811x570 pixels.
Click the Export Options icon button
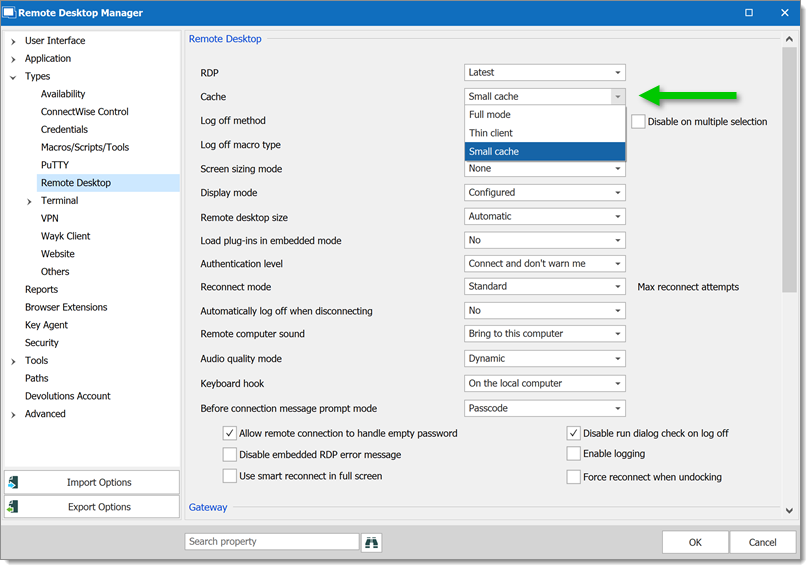pyautogui.click(x=13, y=507)
